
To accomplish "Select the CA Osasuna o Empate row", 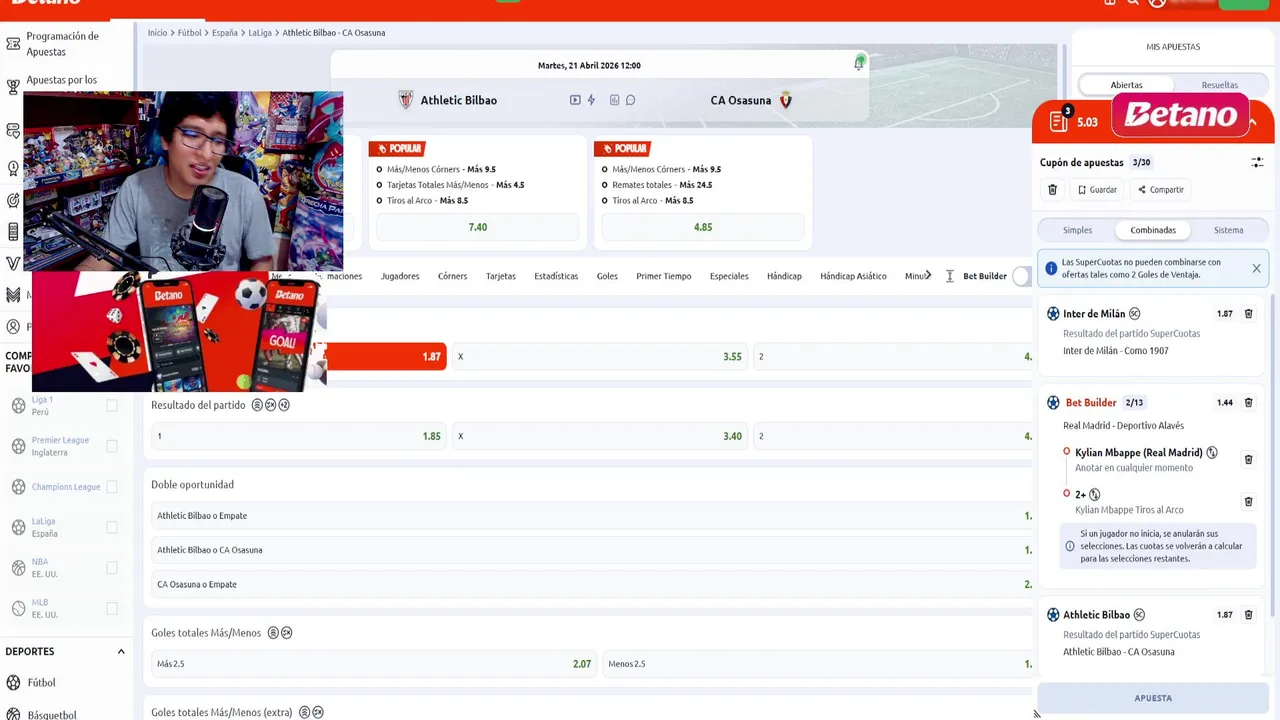I will (592, 584).
